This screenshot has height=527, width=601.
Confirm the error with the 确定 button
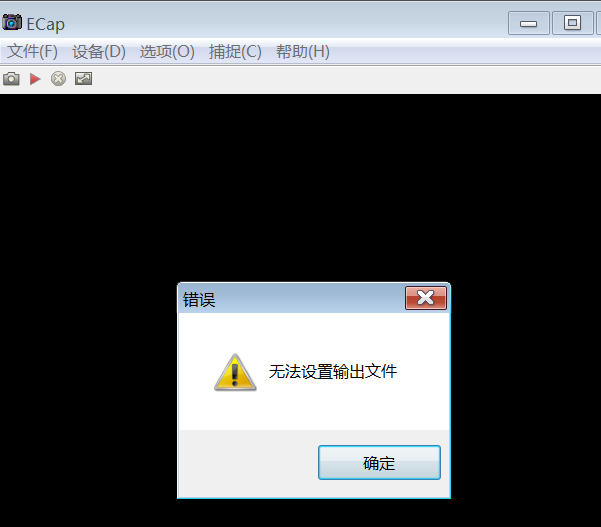coord(379,463)
